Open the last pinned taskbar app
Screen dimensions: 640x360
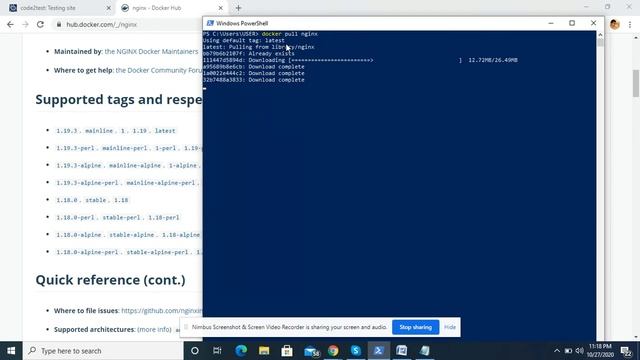(424, 351)
